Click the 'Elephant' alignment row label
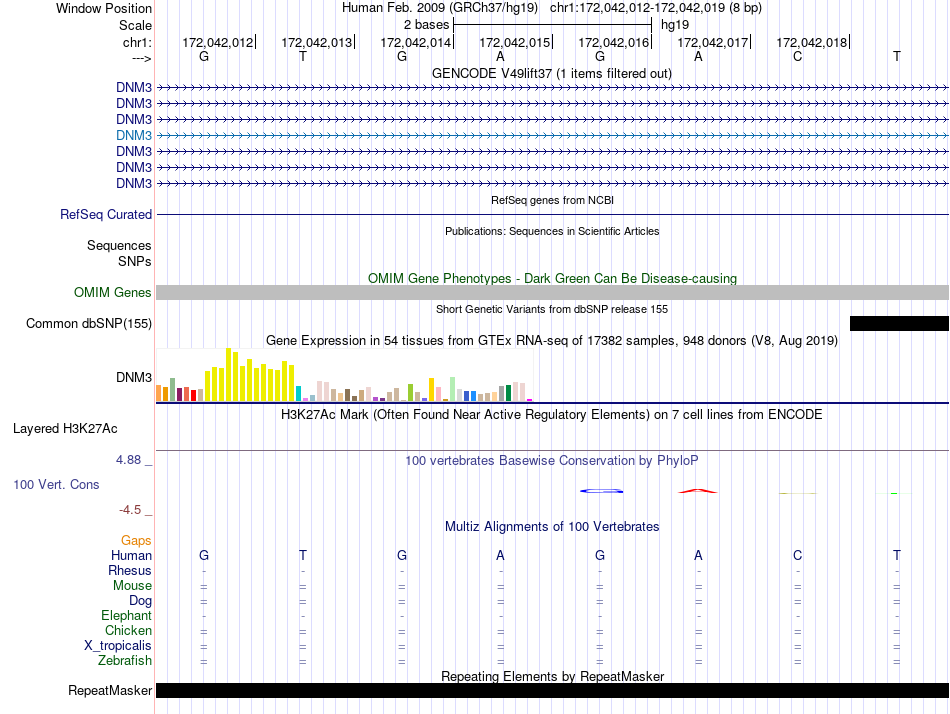The image size is (950, 714). (x=127, y=616)
